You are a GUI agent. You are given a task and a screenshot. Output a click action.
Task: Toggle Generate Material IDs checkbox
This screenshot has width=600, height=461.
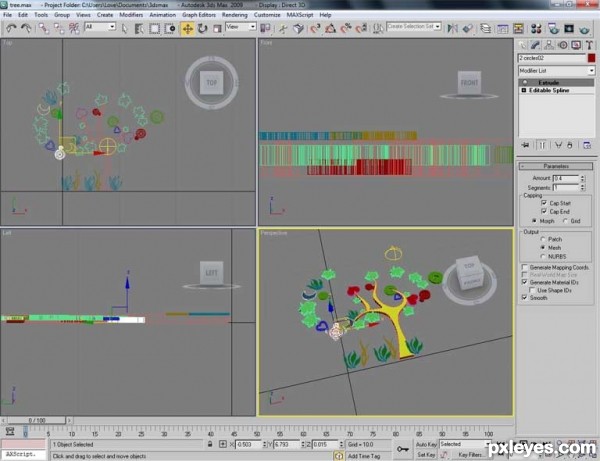click(525, 282)
